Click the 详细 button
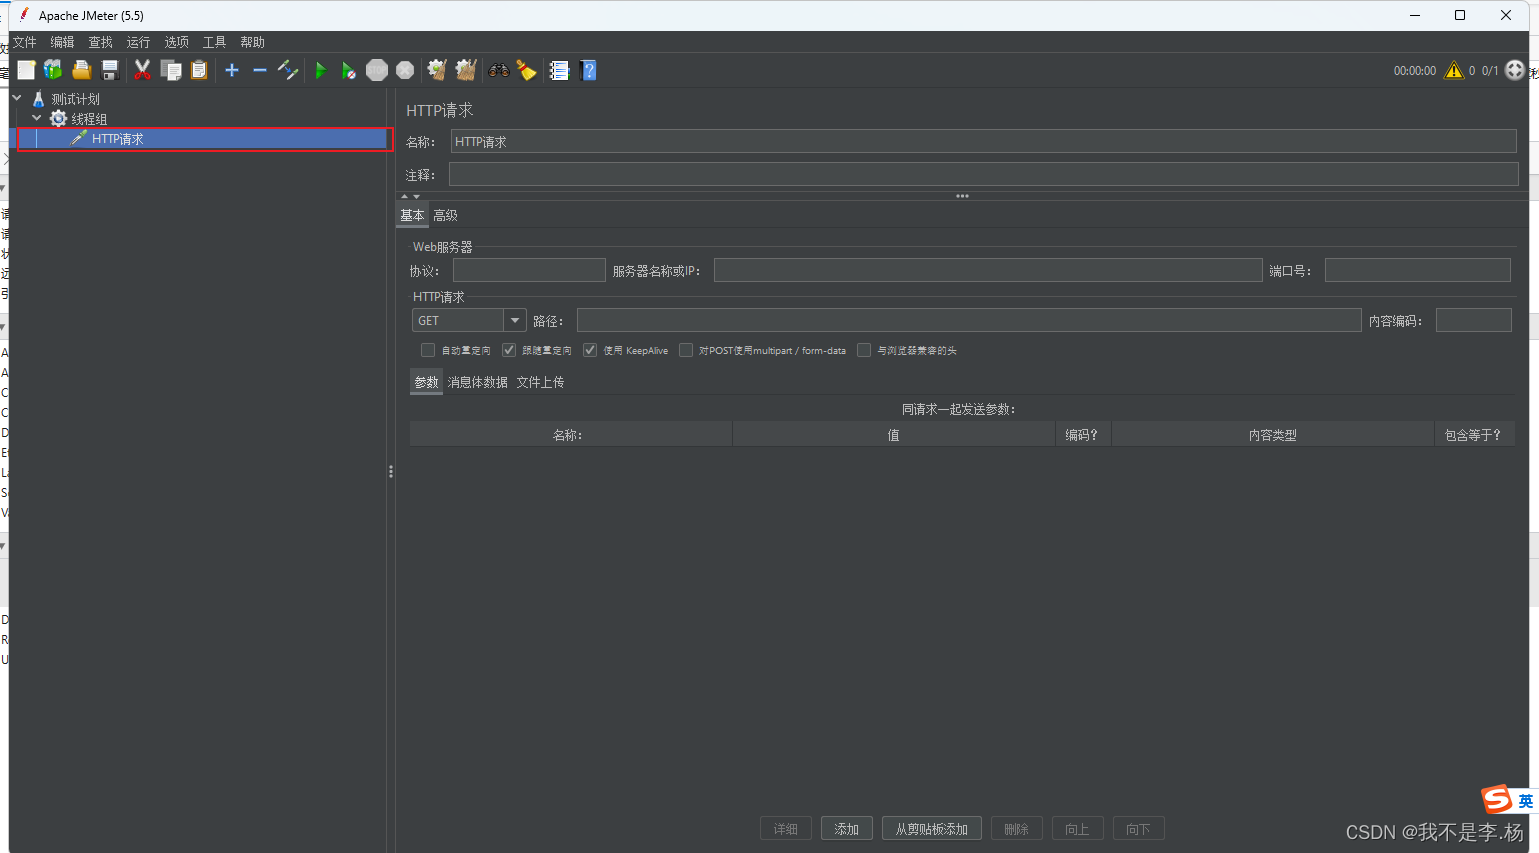1539x853 pixels. pyautogui.click(x=786, y=829)
